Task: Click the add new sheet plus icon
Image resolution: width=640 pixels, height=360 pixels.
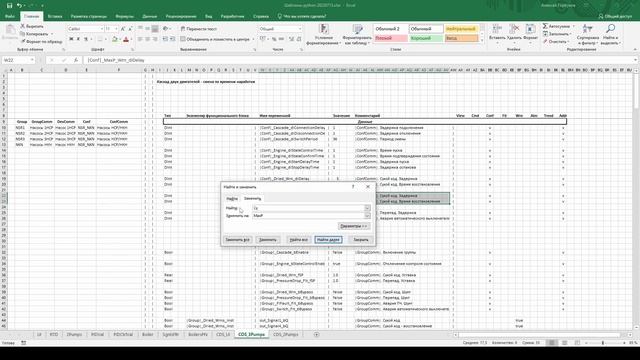Action: pos(316,334)
